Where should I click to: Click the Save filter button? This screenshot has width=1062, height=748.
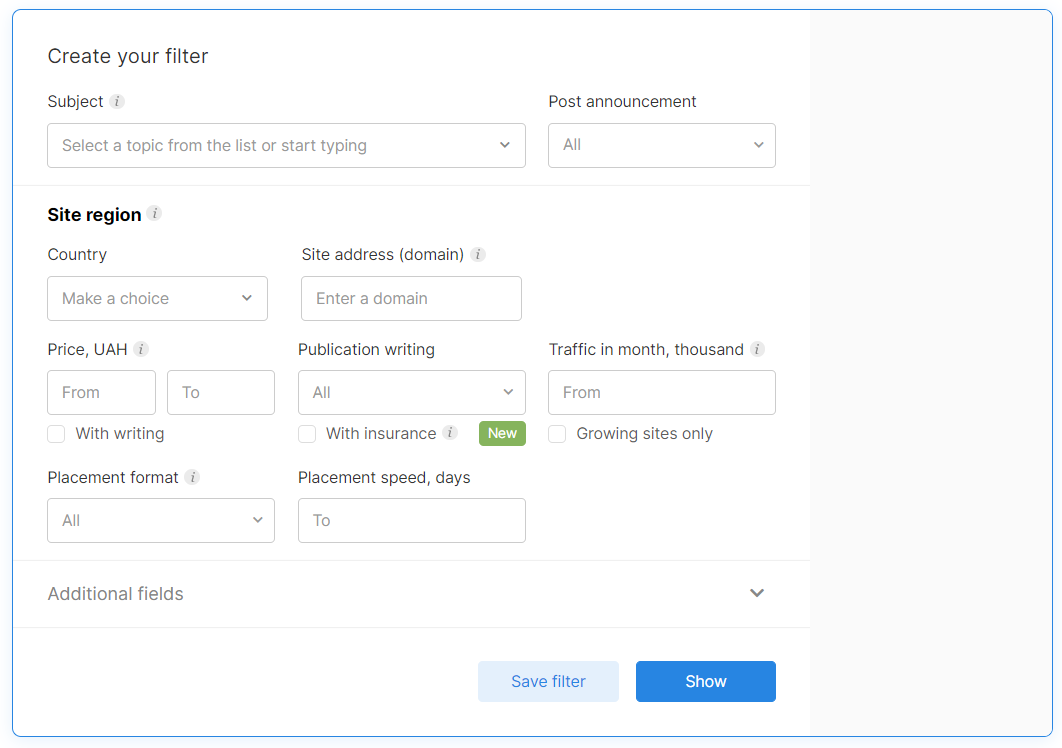tap(548, 682)
